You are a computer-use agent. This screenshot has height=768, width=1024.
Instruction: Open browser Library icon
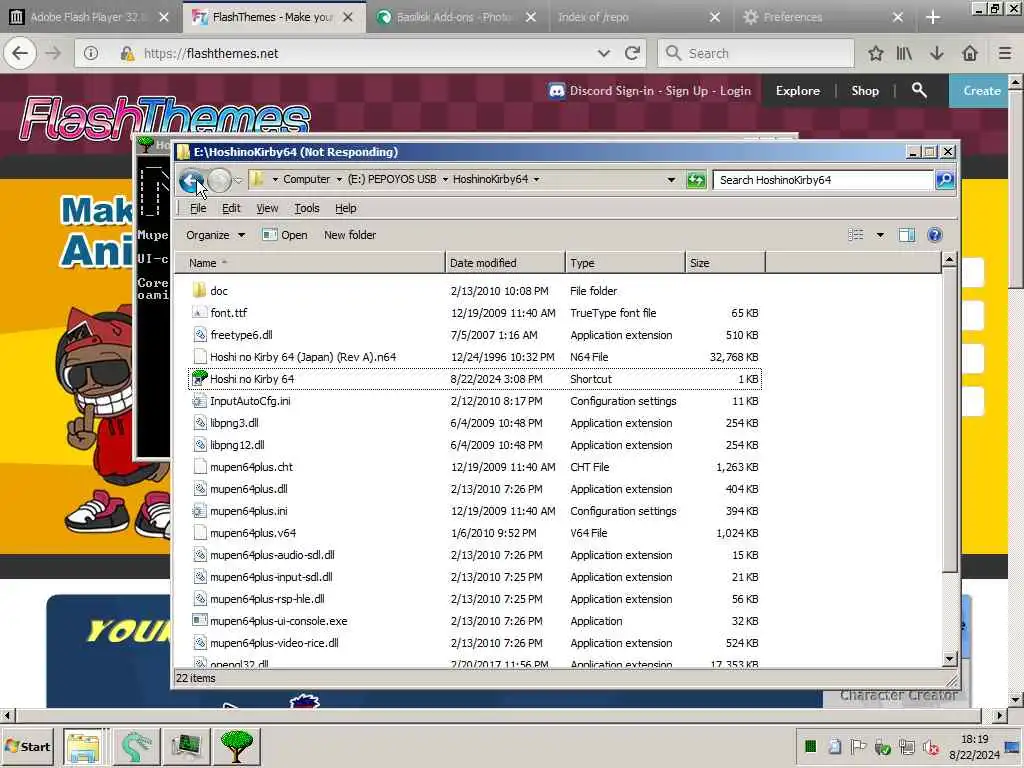pos(904,54)
